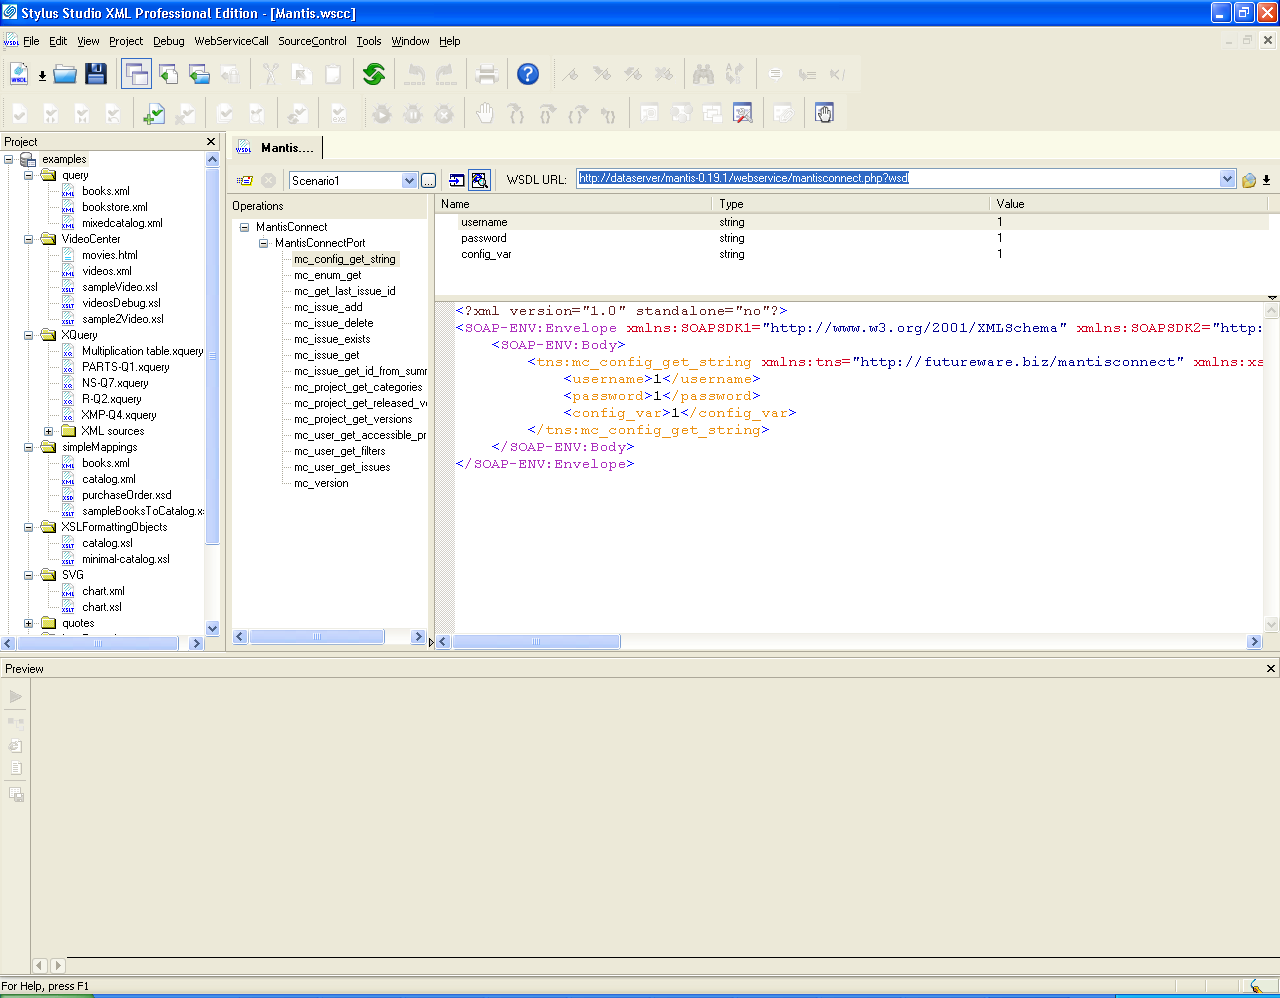Open the WebServiceCall menu
1280x998 pixels.
click(x=231, y=41)
